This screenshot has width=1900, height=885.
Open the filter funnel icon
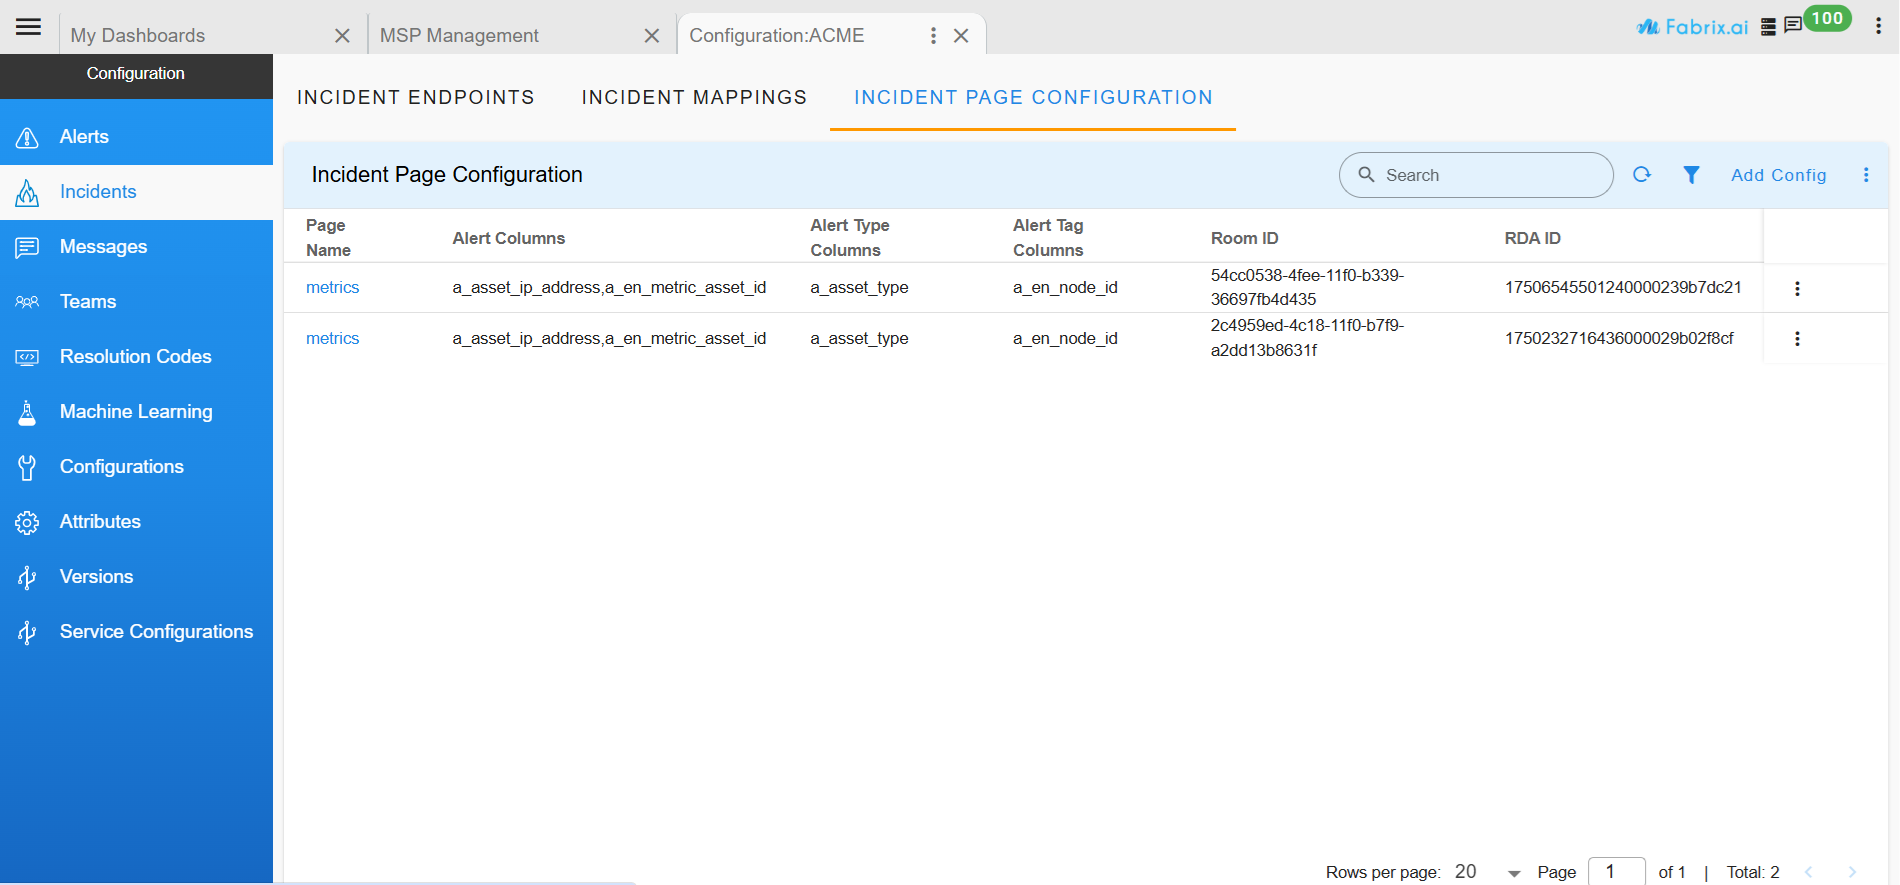(x=1691, y=175)
